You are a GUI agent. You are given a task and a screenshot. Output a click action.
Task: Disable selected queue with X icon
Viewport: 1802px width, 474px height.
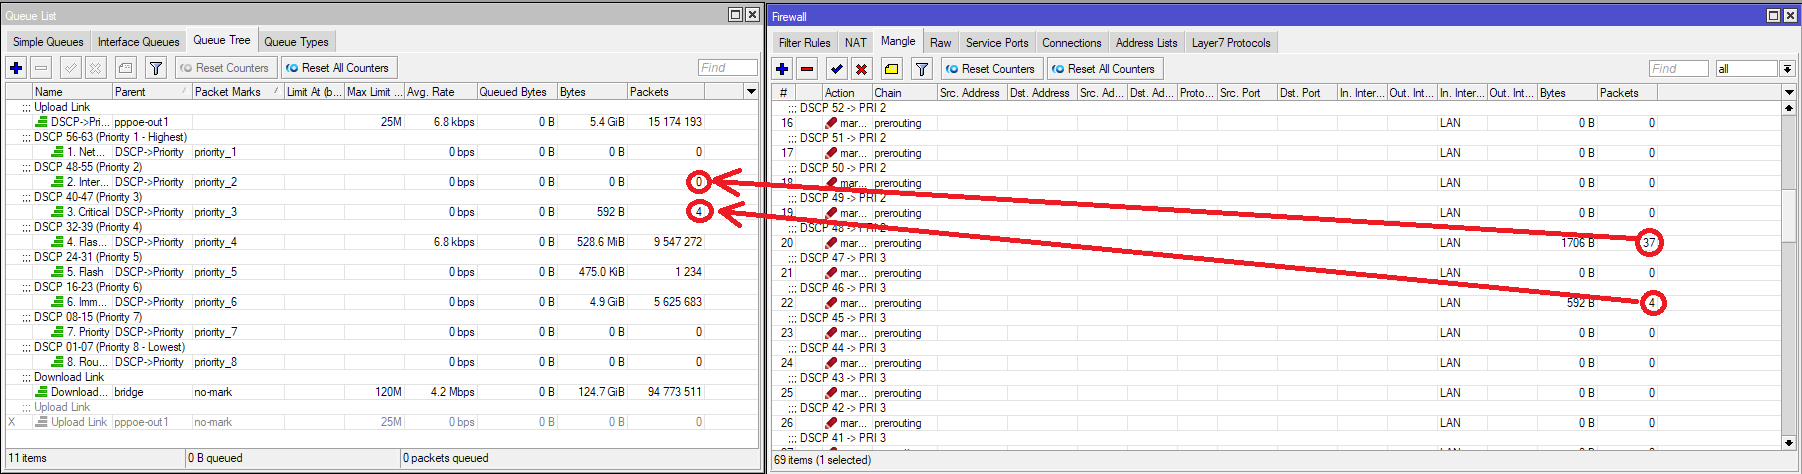pyautogui.click(x=95, y=68)
